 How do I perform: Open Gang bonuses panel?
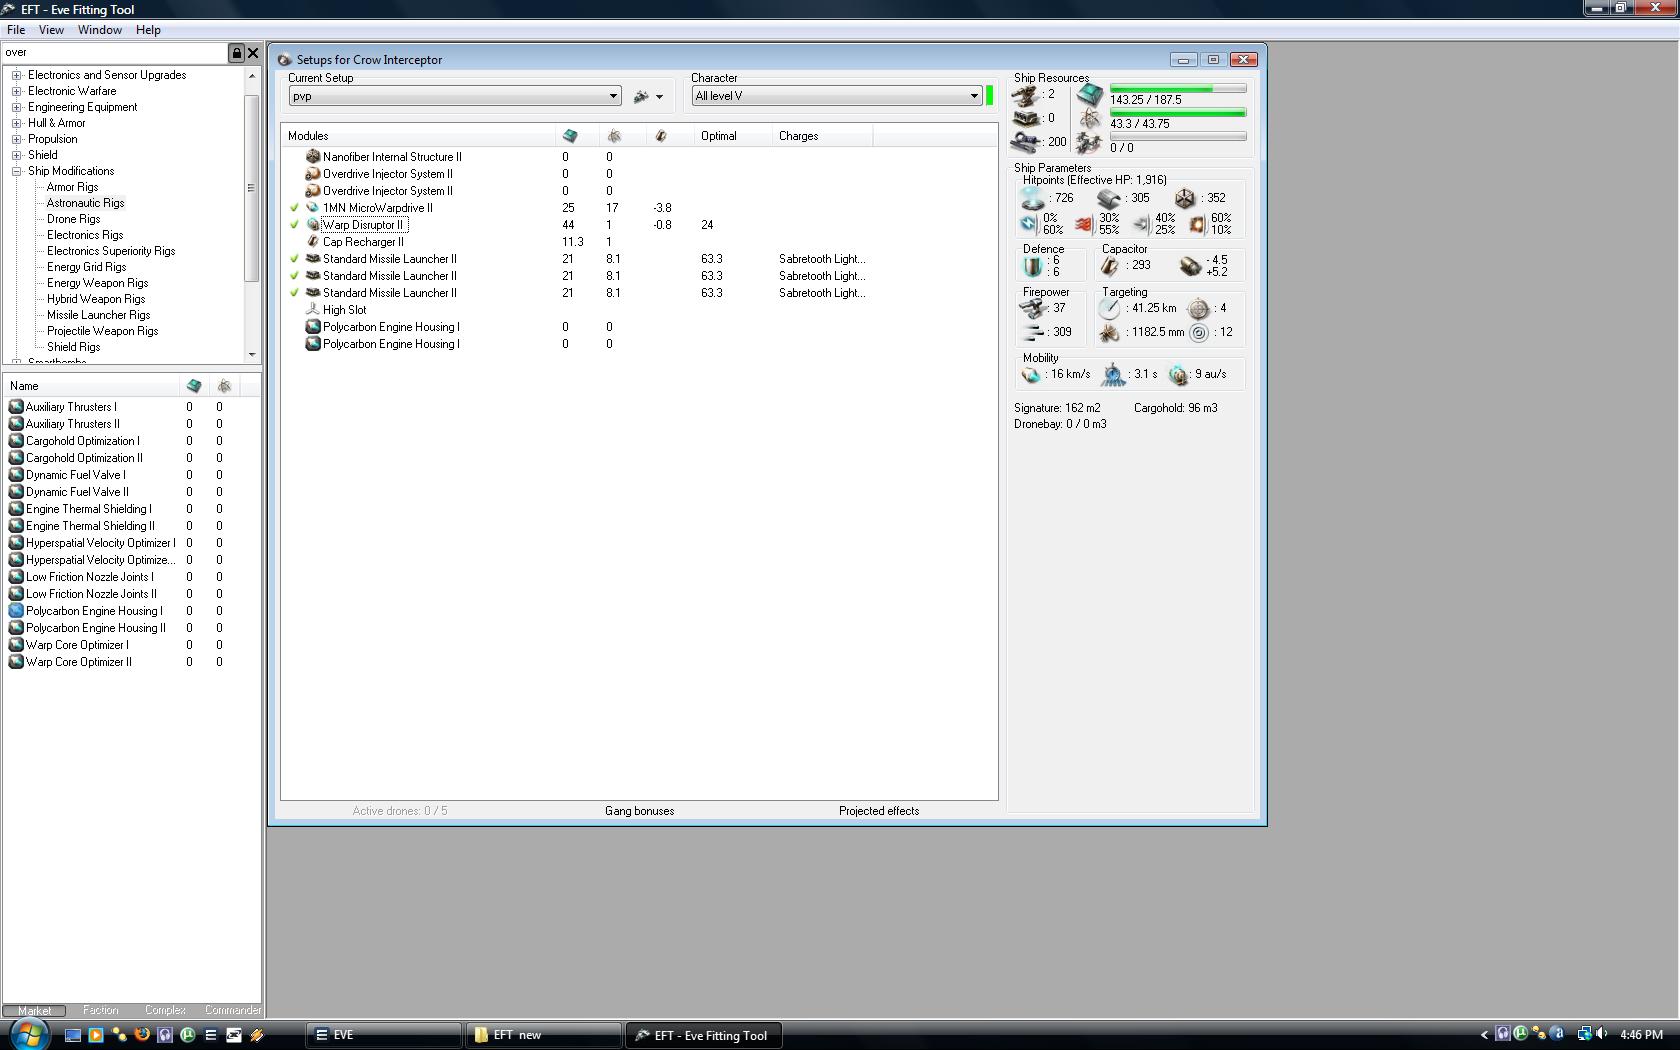(639, 811)
